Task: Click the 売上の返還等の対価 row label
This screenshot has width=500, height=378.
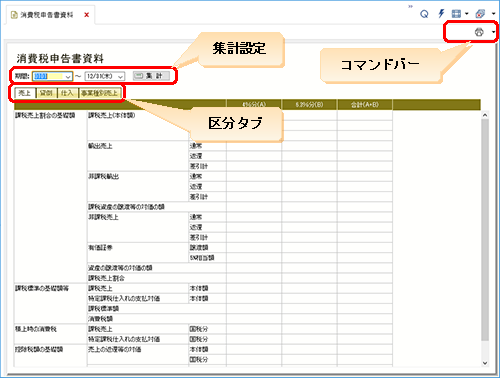Action: 115,349
